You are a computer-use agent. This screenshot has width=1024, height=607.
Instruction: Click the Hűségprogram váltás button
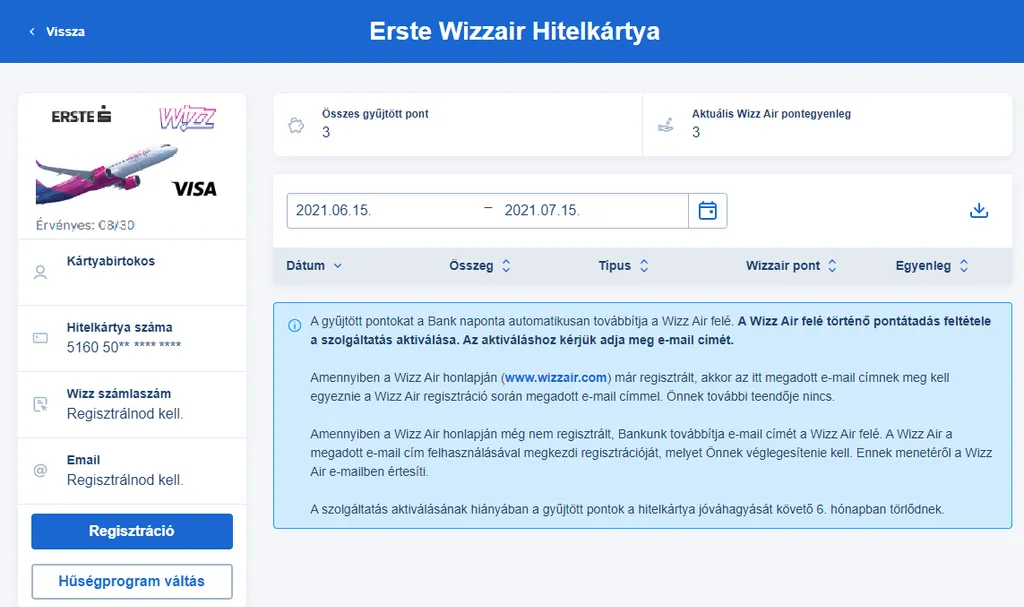tap(132, 582)
